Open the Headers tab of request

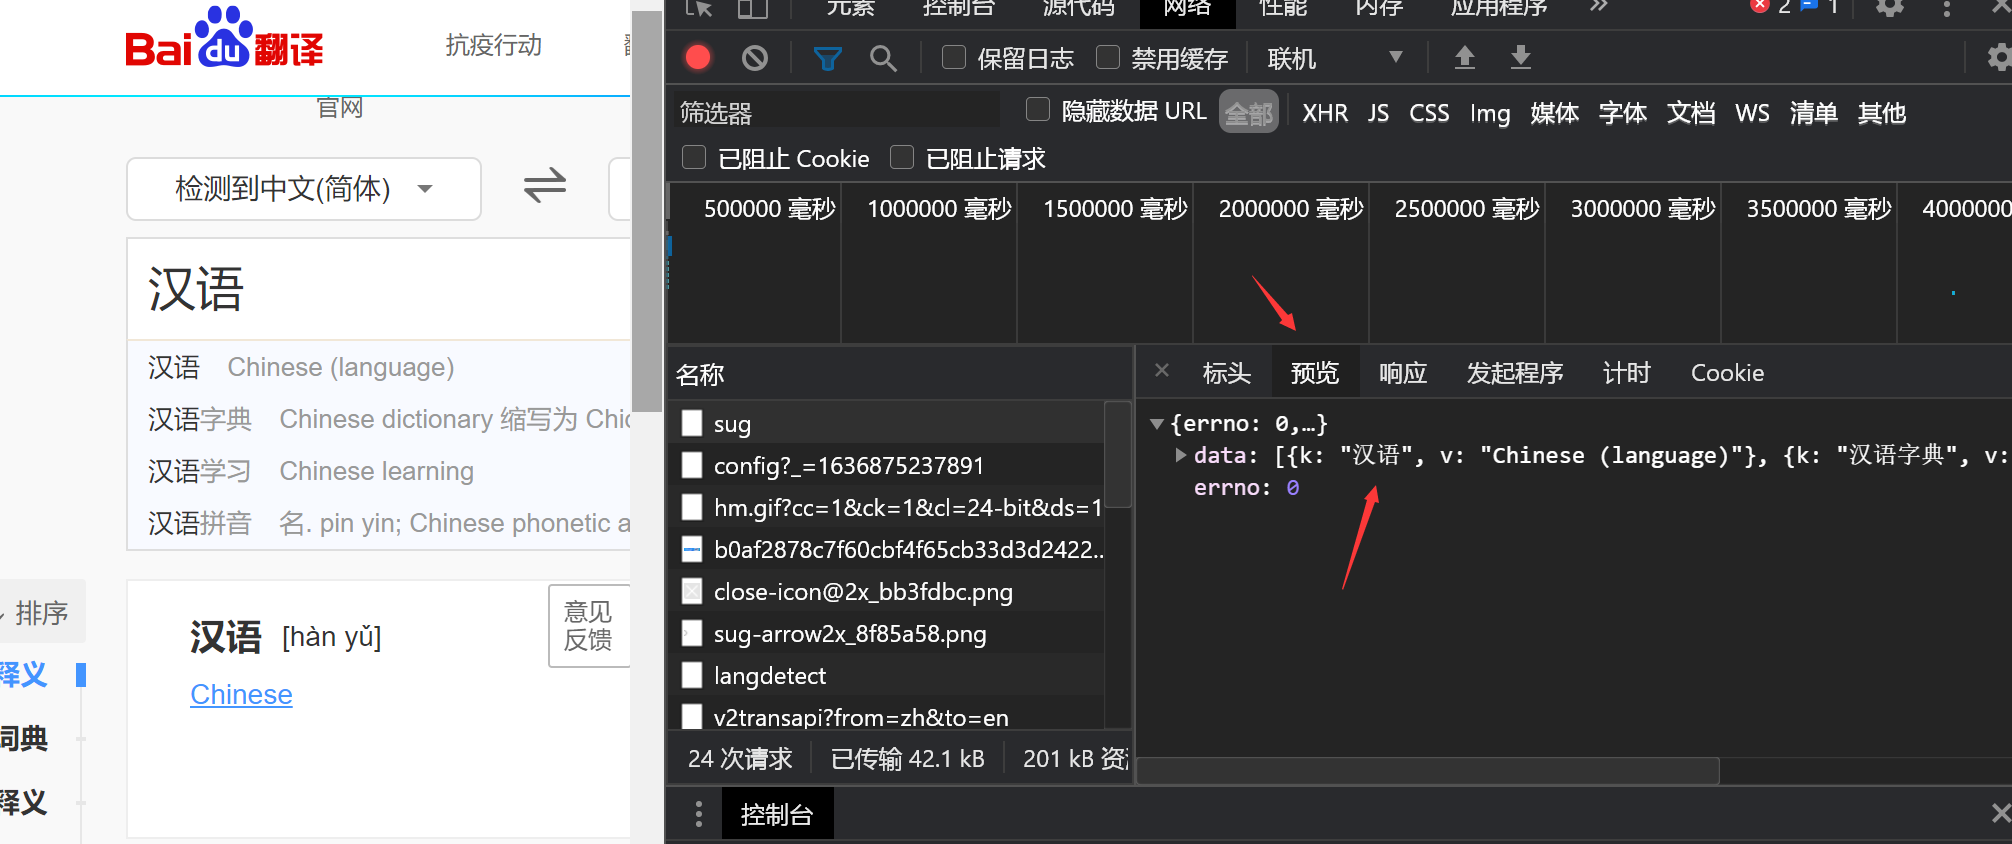[x=1226, y=373]
